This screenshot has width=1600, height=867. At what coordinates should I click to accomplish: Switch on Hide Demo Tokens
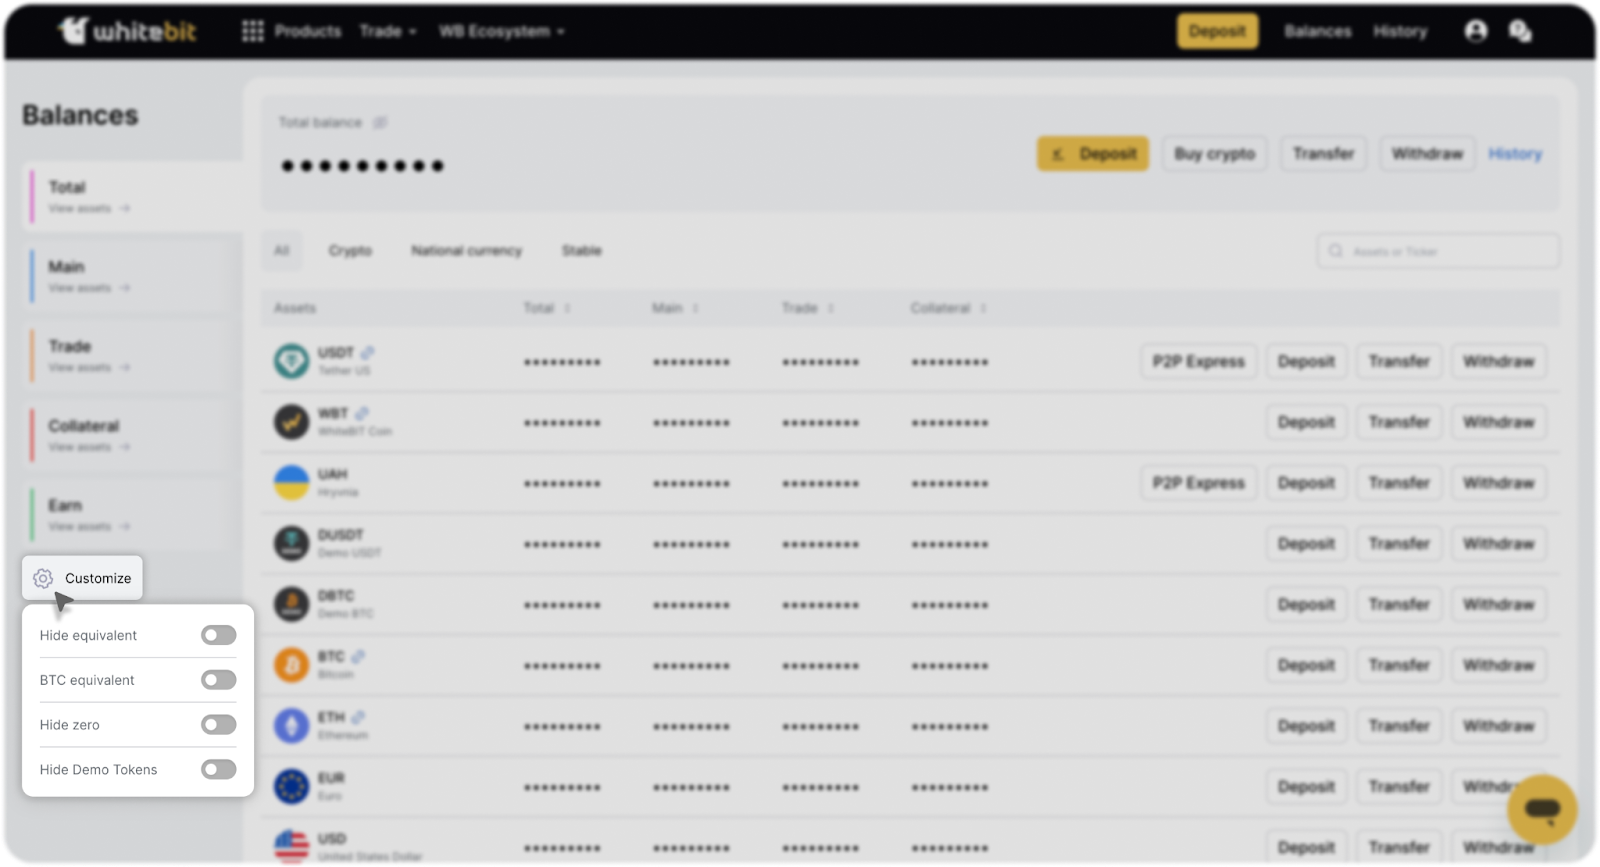[218, 769]
